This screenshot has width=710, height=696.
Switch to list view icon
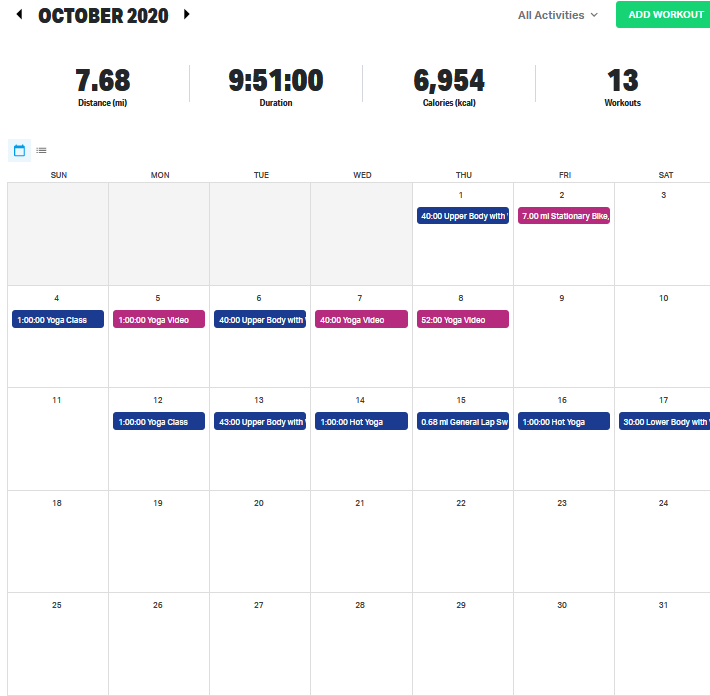(42, 150)
